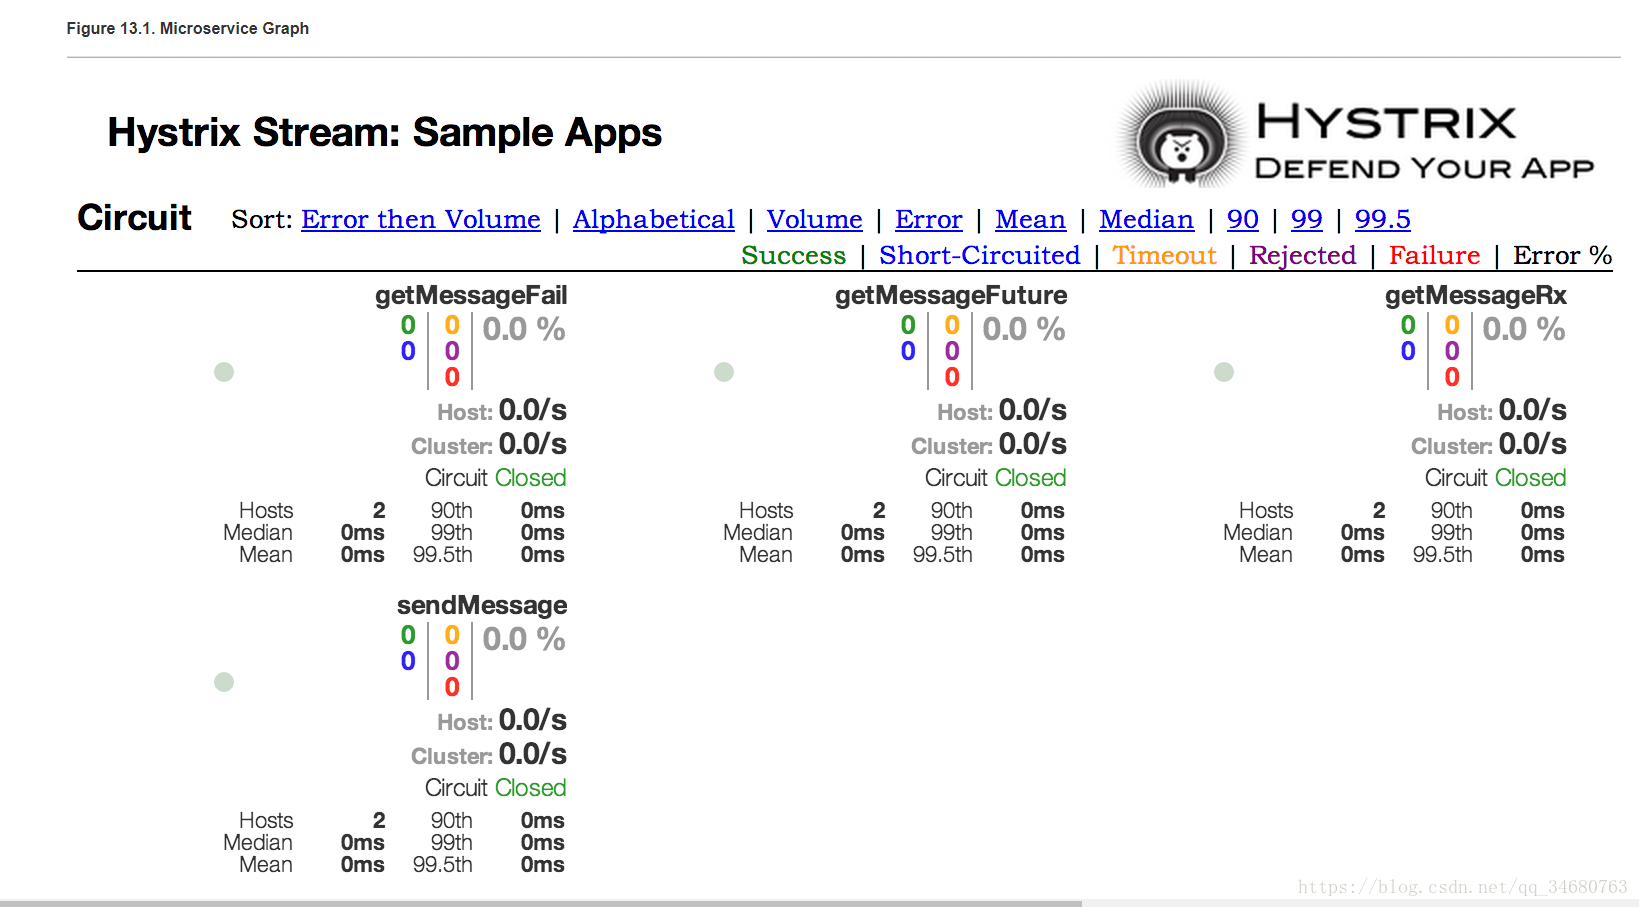Click sendMessage 0.0 % error rate
This screenshot has width=1639, height=907.
click(x=524, y=639)
